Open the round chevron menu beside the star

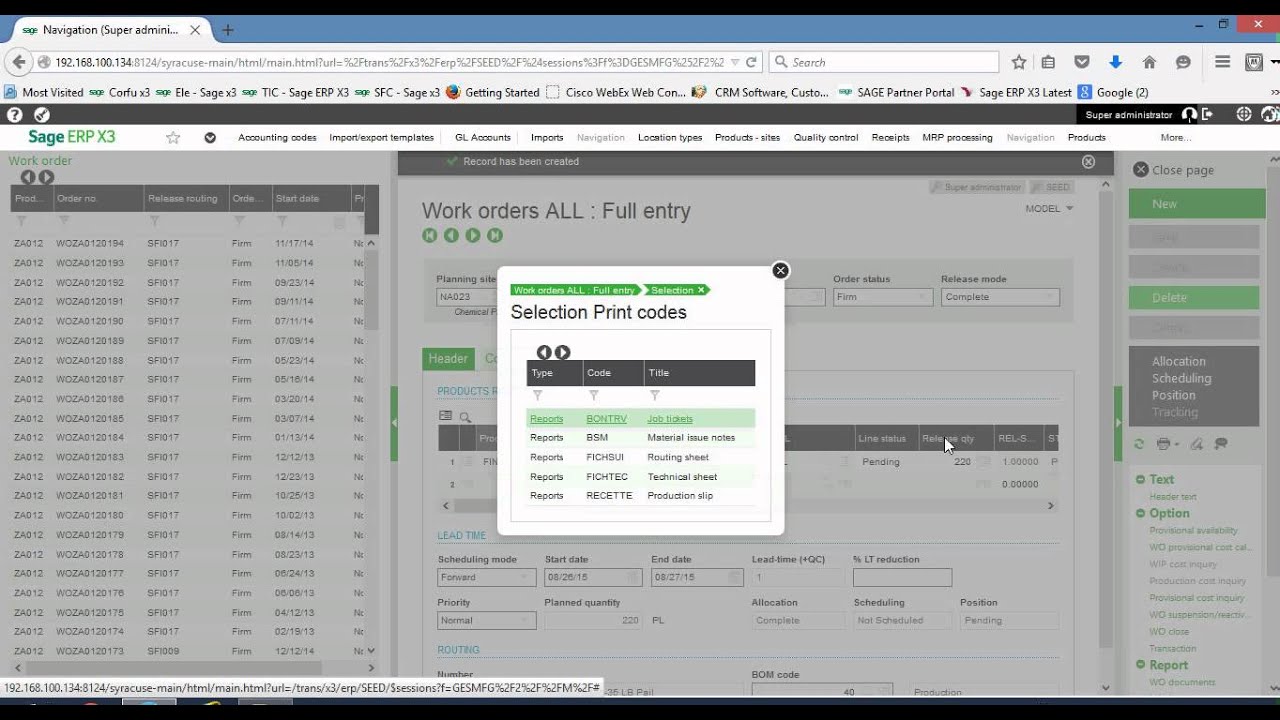210,138
